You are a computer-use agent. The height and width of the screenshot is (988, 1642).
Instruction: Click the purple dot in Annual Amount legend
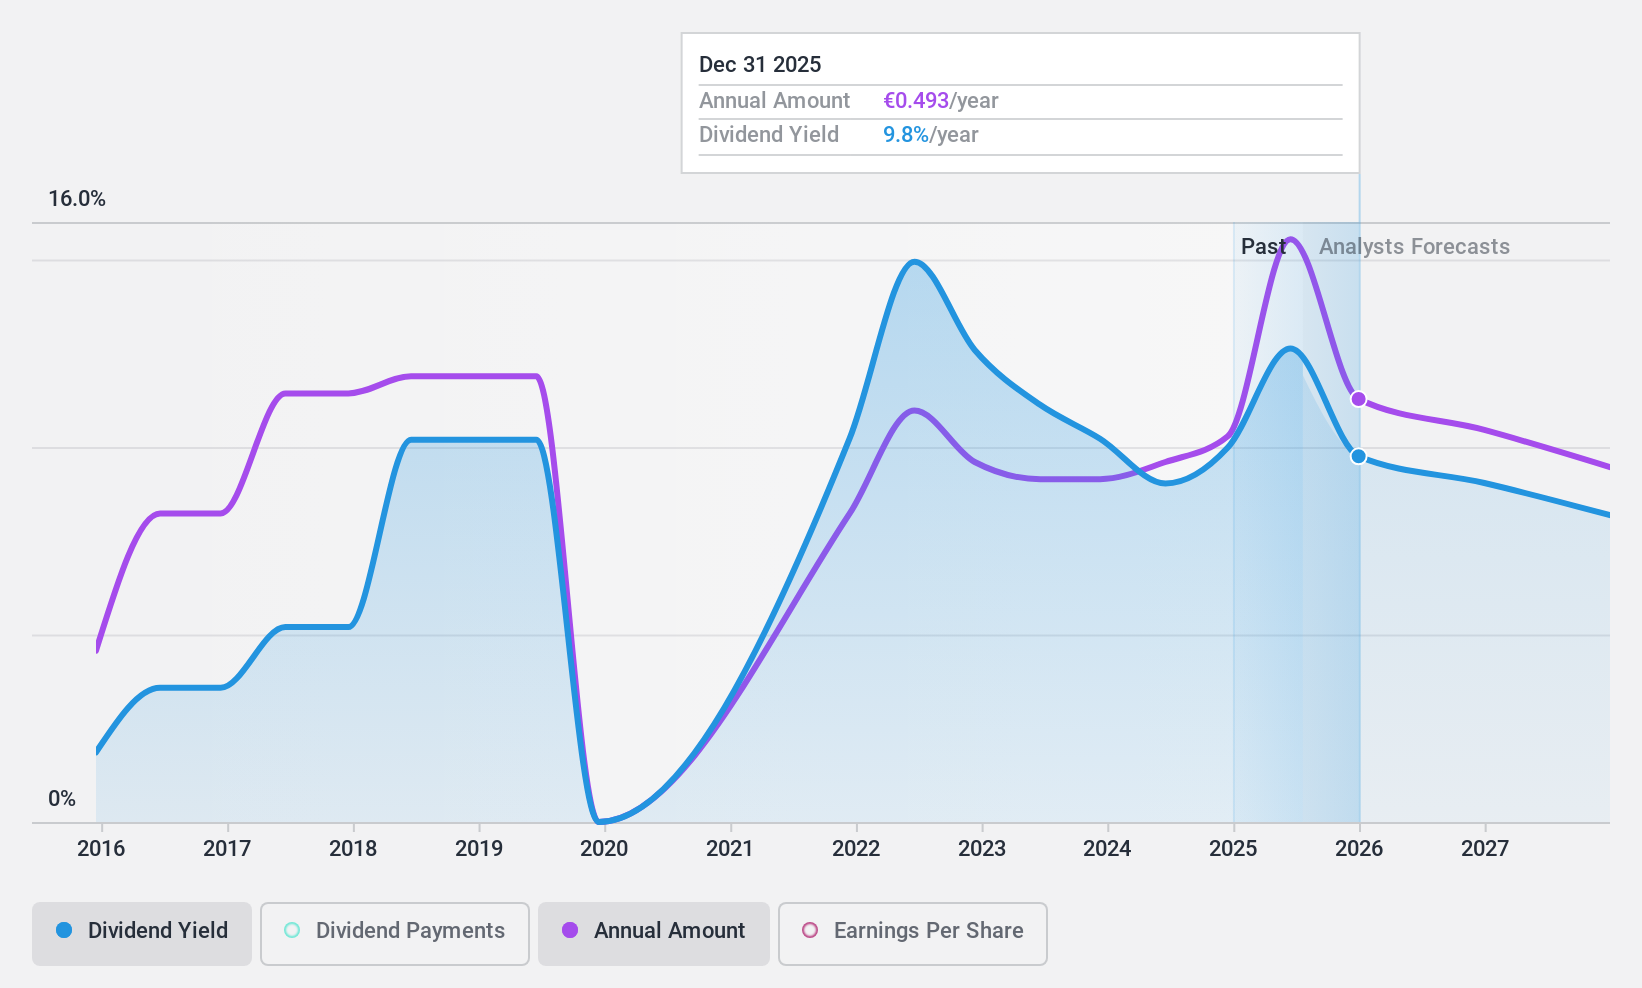[x=570, y=930]
